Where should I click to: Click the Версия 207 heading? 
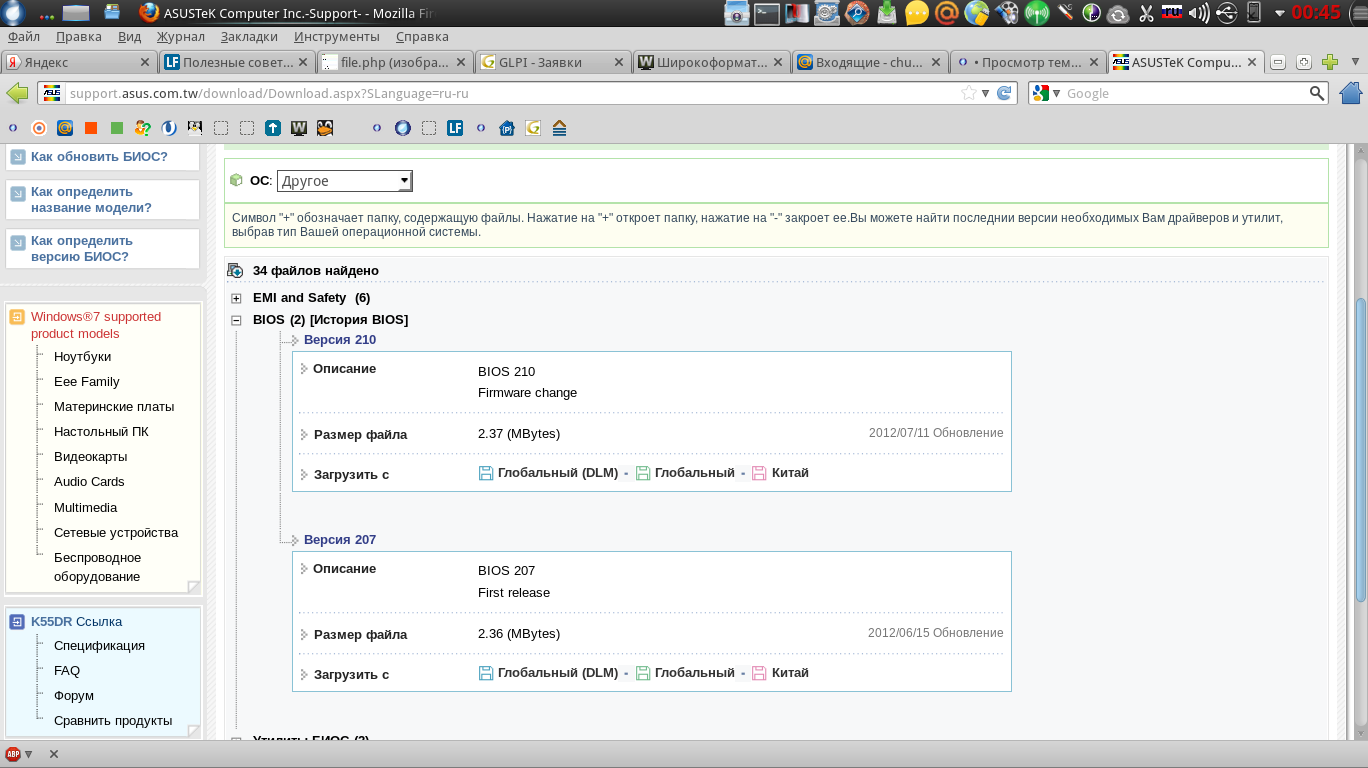(340, 540)
